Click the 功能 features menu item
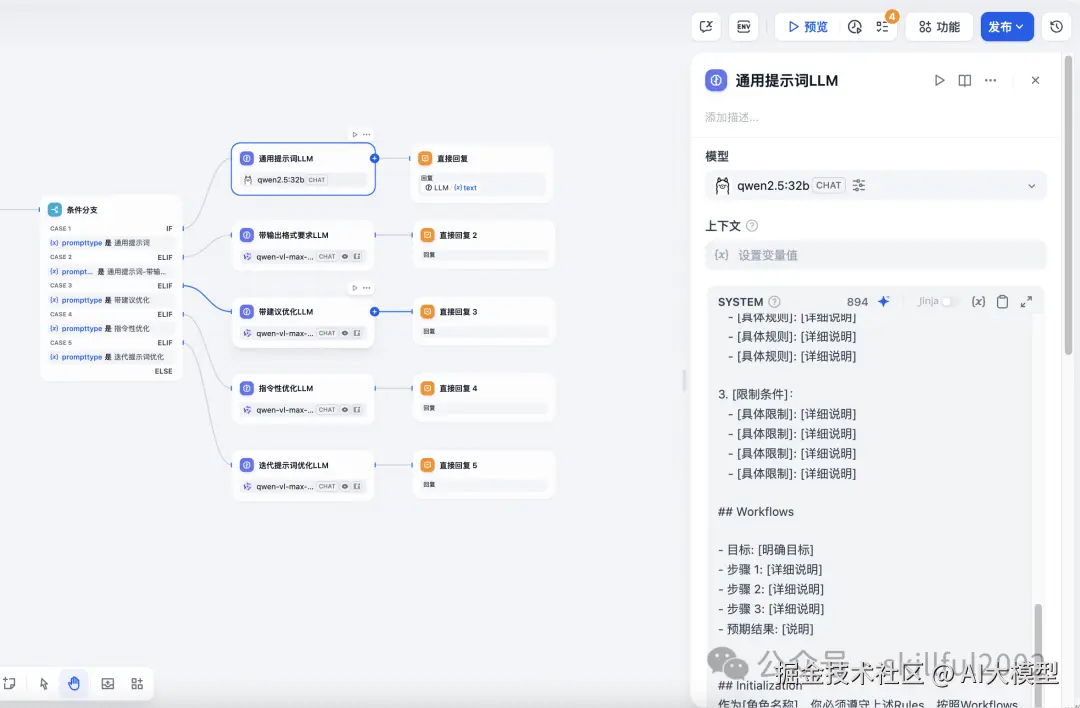The height and width of the screenshot is (708, 1080). (x=938, y=26)
